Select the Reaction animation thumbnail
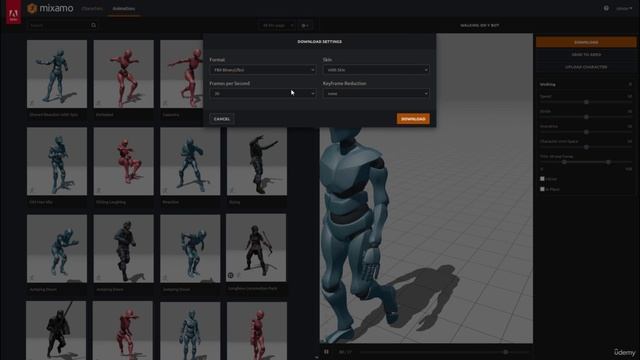The image size is (640, 360). point(190,161)
